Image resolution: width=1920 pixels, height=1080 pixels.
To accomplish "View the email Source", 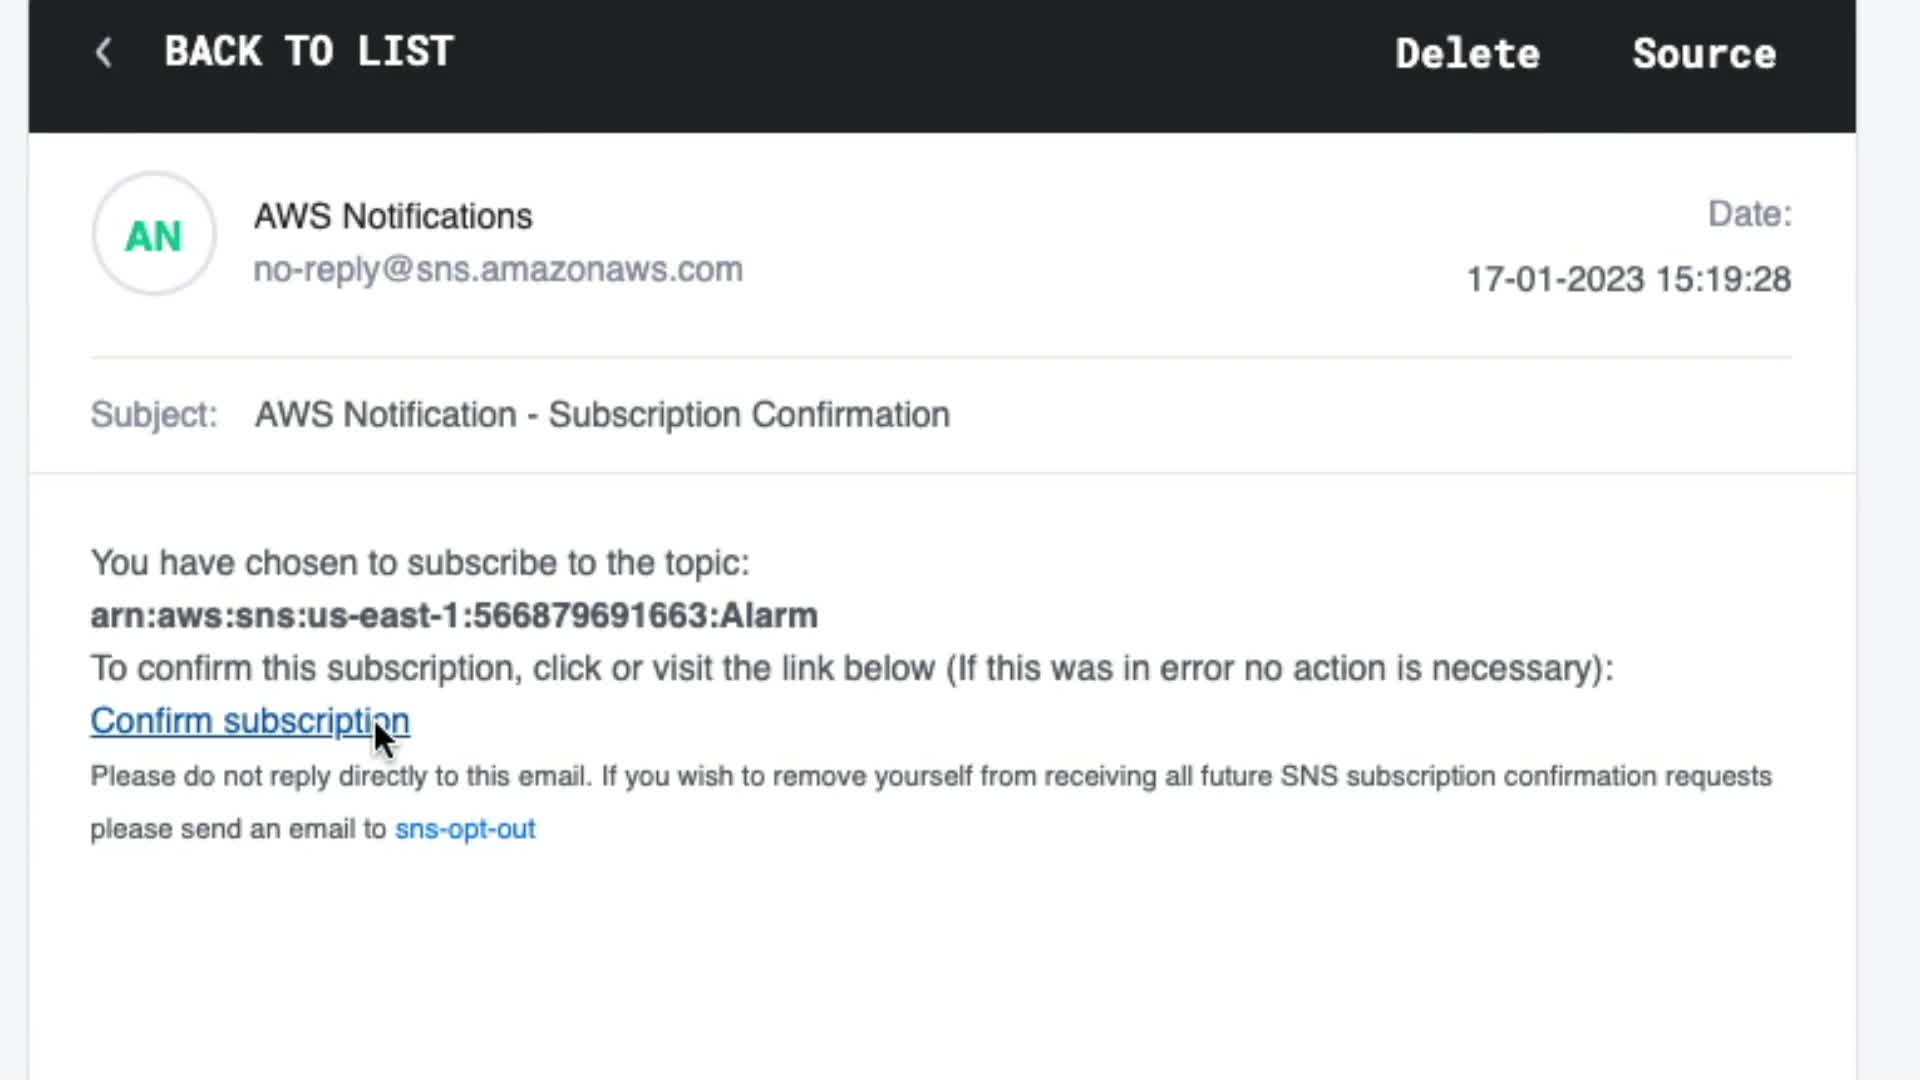I will click(1704, 54).
